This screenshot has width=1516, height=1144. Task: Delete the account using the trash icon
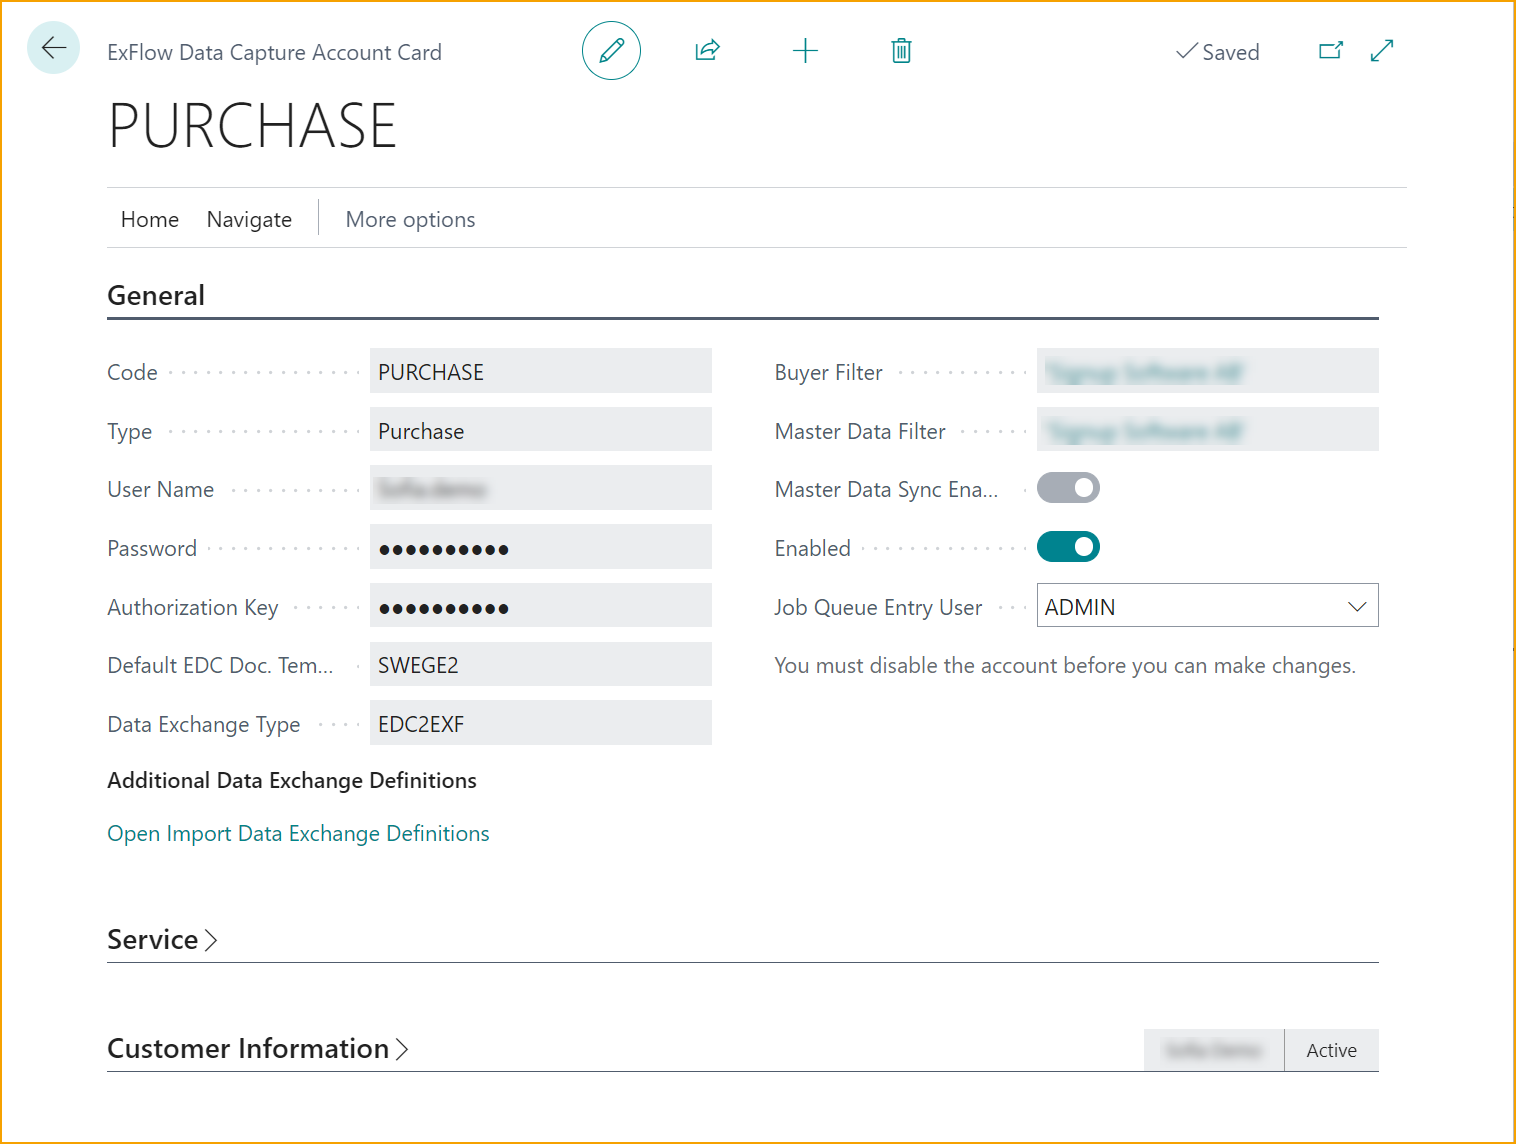900,50
